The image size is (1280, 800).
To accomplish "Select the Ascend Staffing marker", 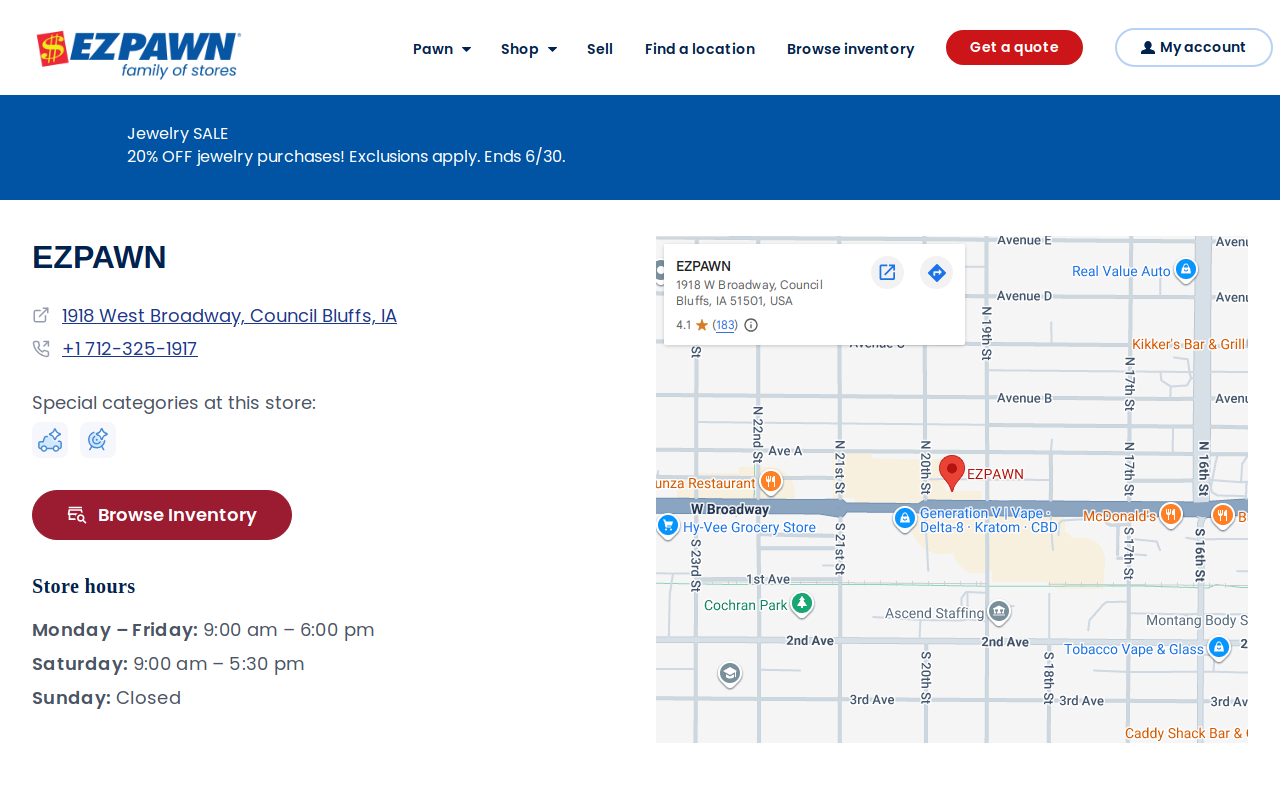I will point(998,612).
